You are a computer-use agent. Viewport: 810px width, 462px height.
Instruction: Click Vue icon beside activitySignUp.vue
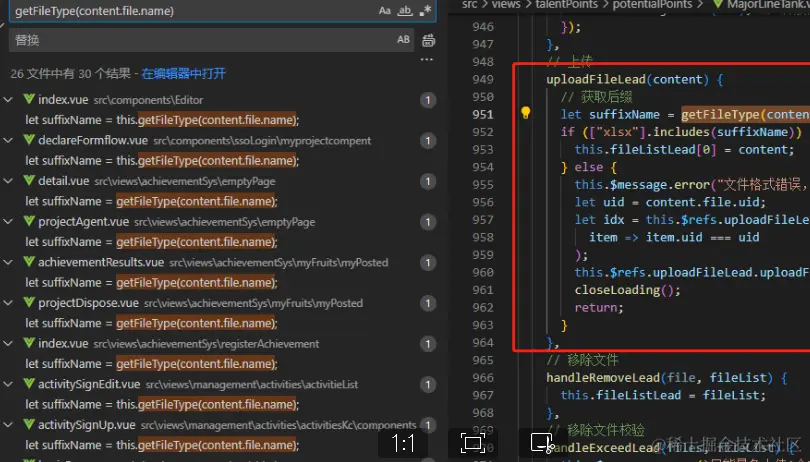pyautogui.click(x=29, y=424)
